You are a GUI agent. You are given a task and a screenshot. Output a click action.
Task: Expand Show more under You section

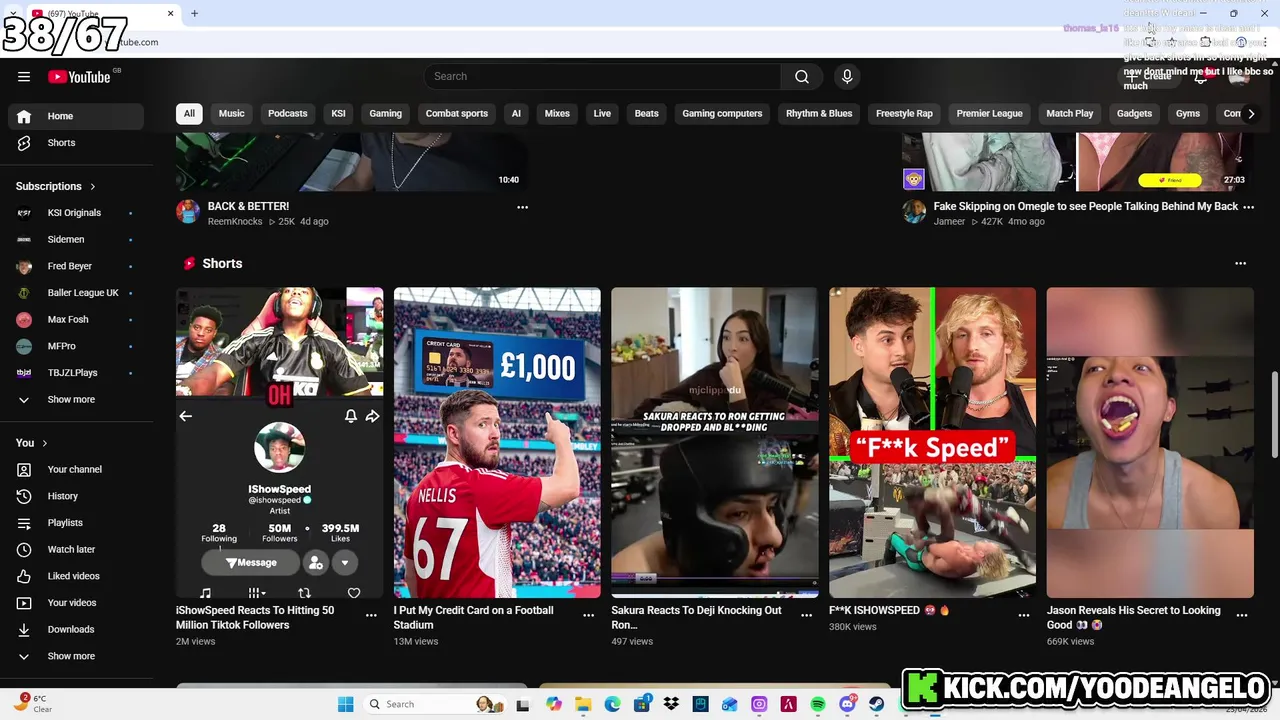[x=76, y=656]
